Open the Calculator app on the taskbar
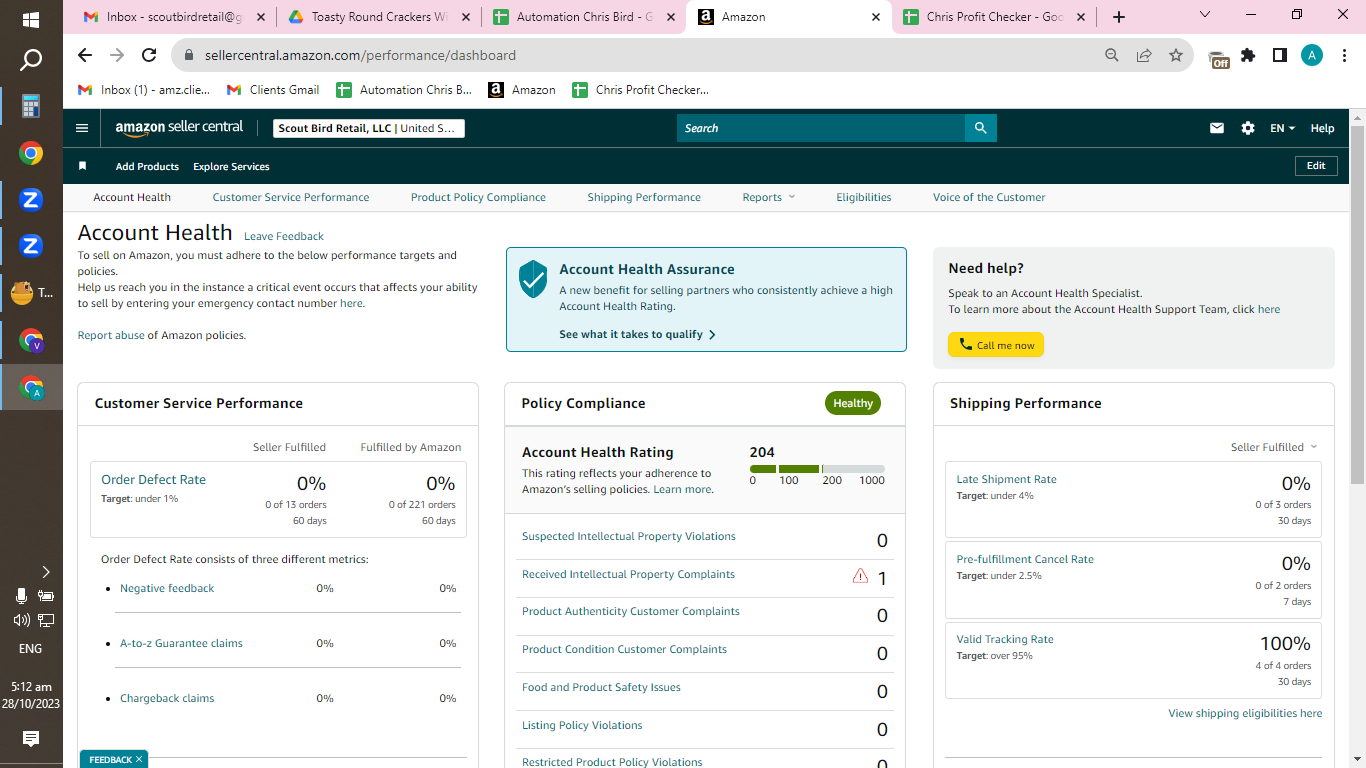Image resolution: width=1366 pixels, height=768 pixels. 31,106
